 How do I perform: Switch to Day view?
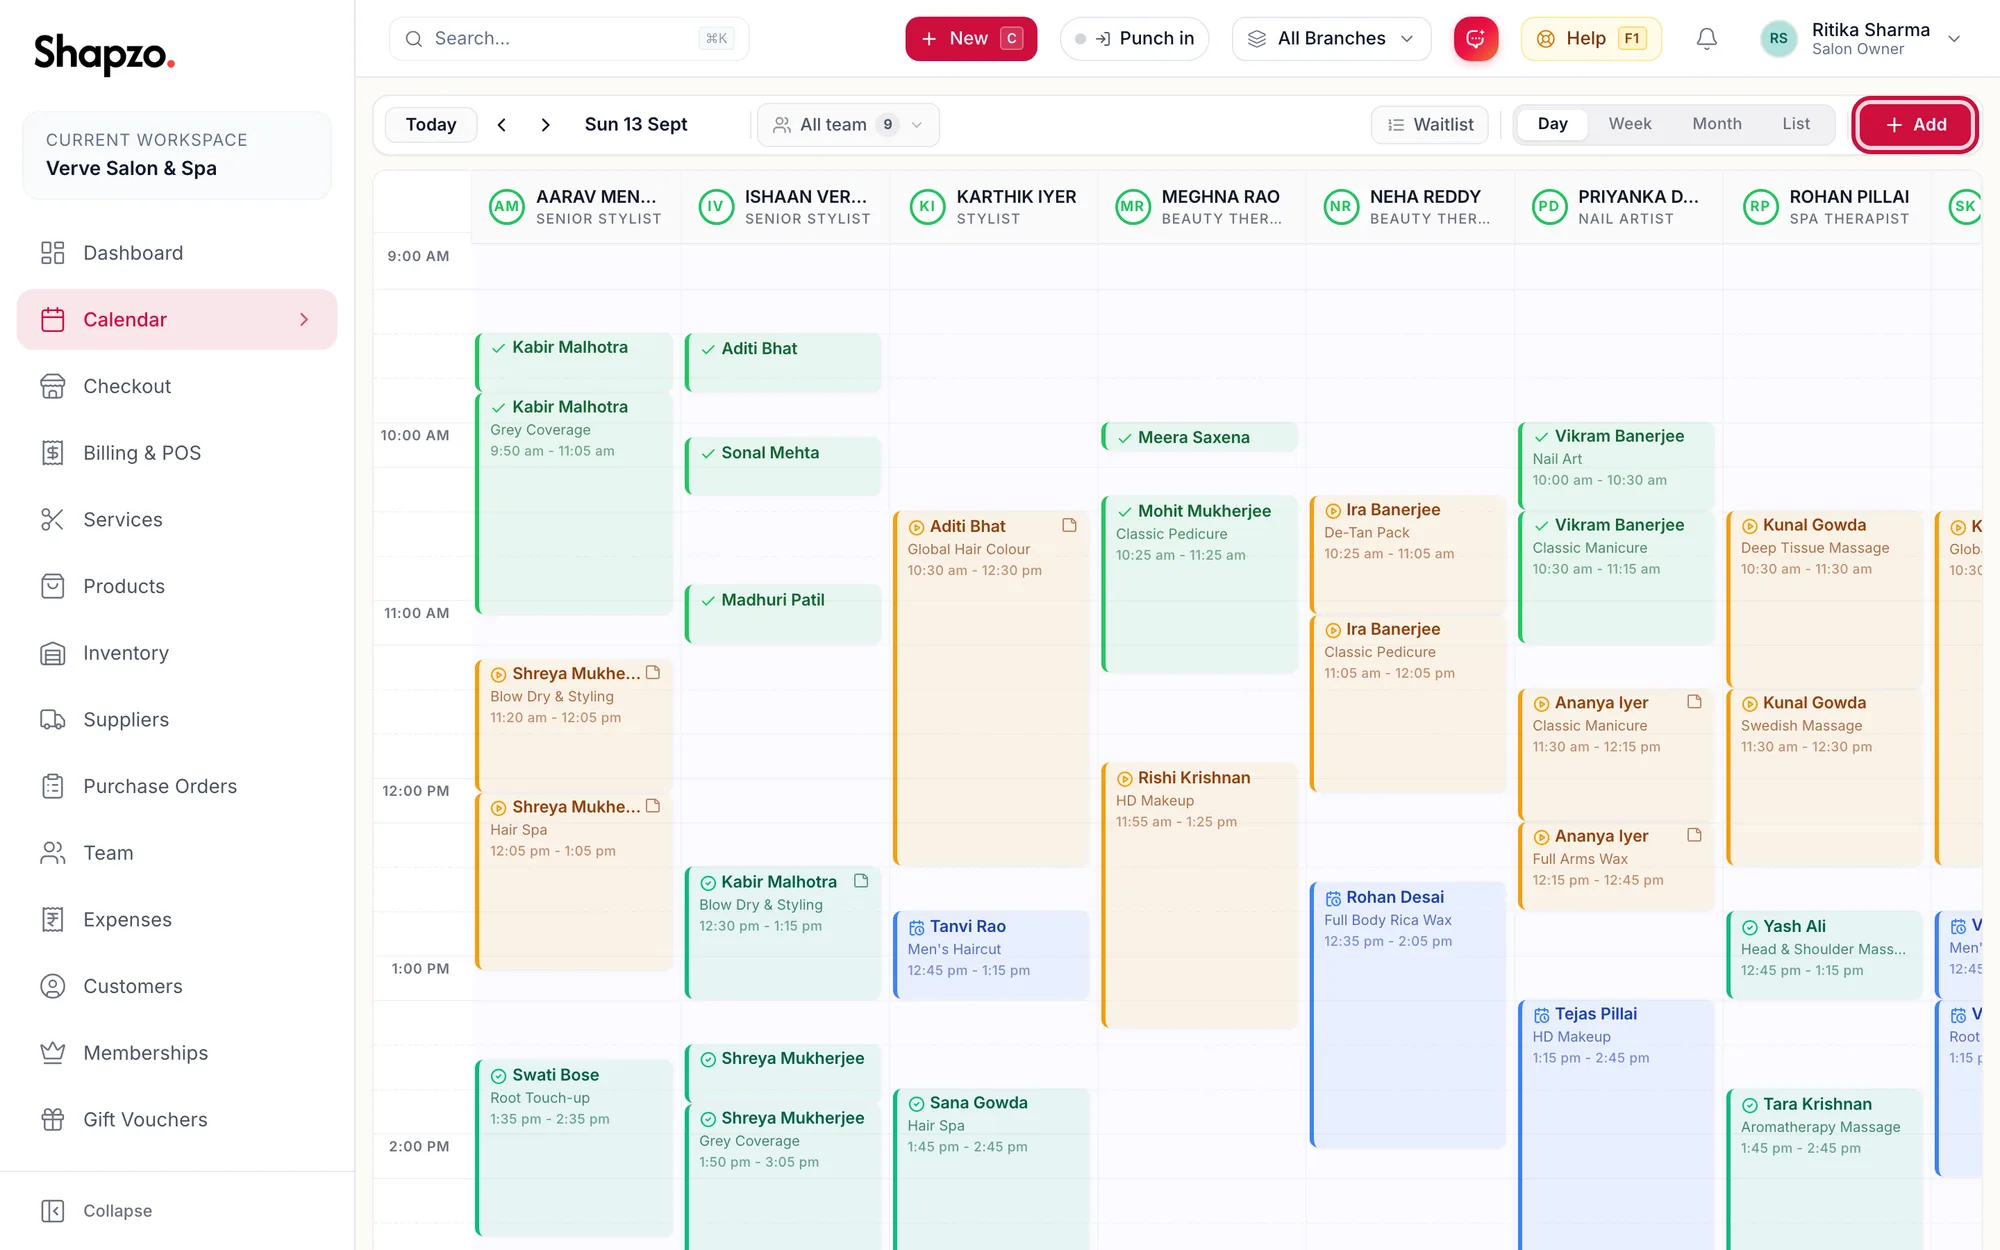pyautogui.click(x=1552, y=124)
